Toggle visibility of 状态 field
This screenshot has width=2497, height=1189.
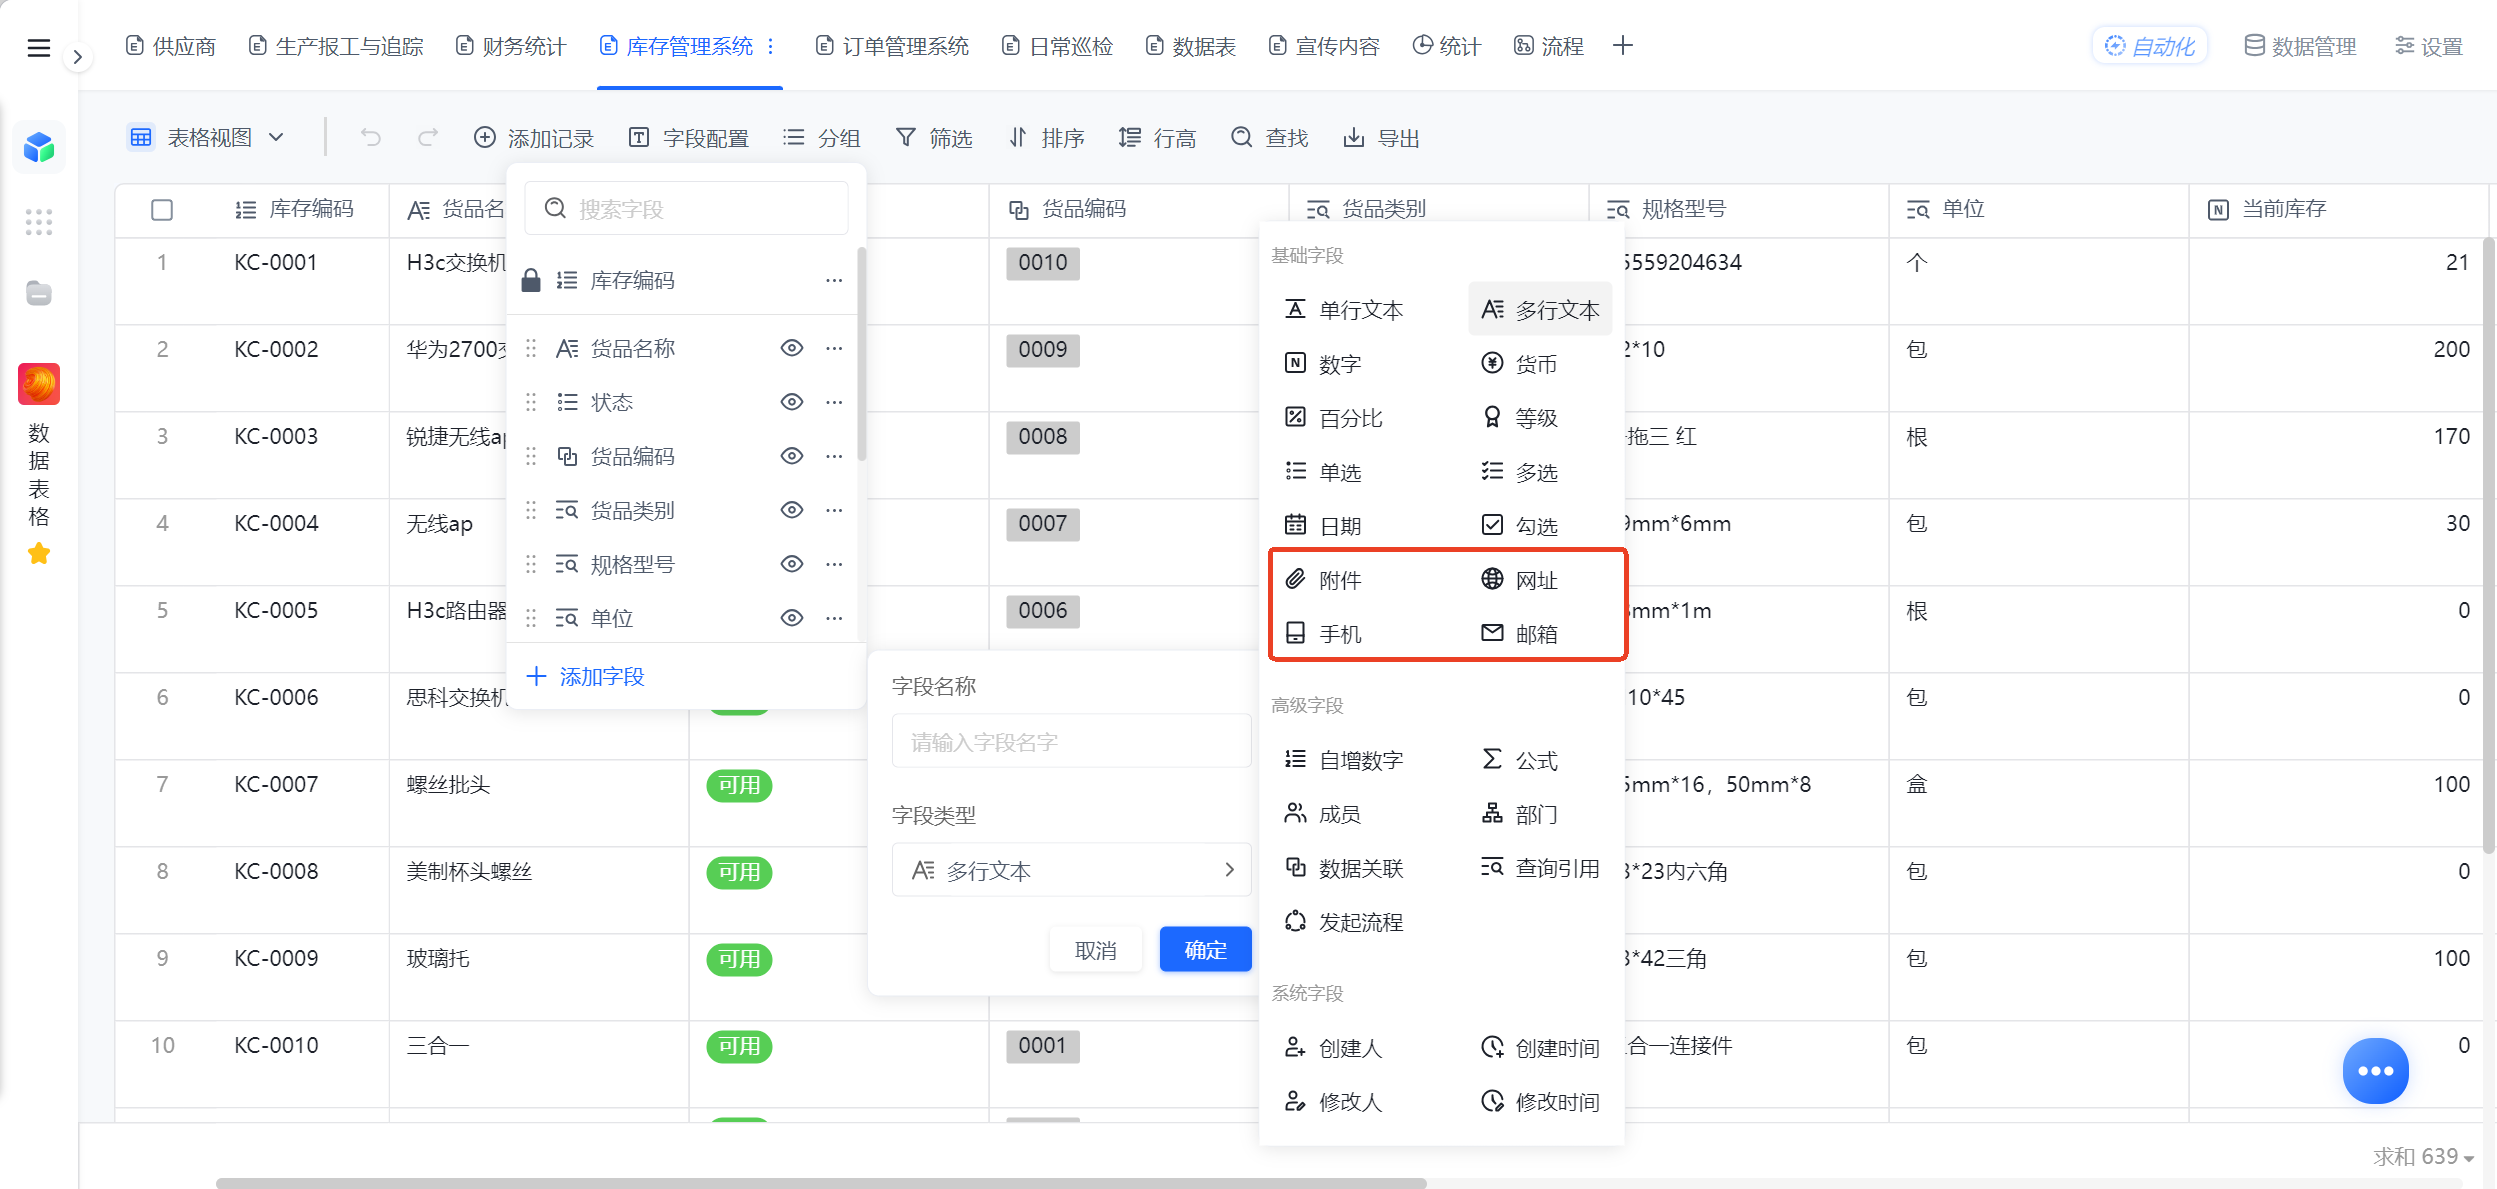pos(792,402)
